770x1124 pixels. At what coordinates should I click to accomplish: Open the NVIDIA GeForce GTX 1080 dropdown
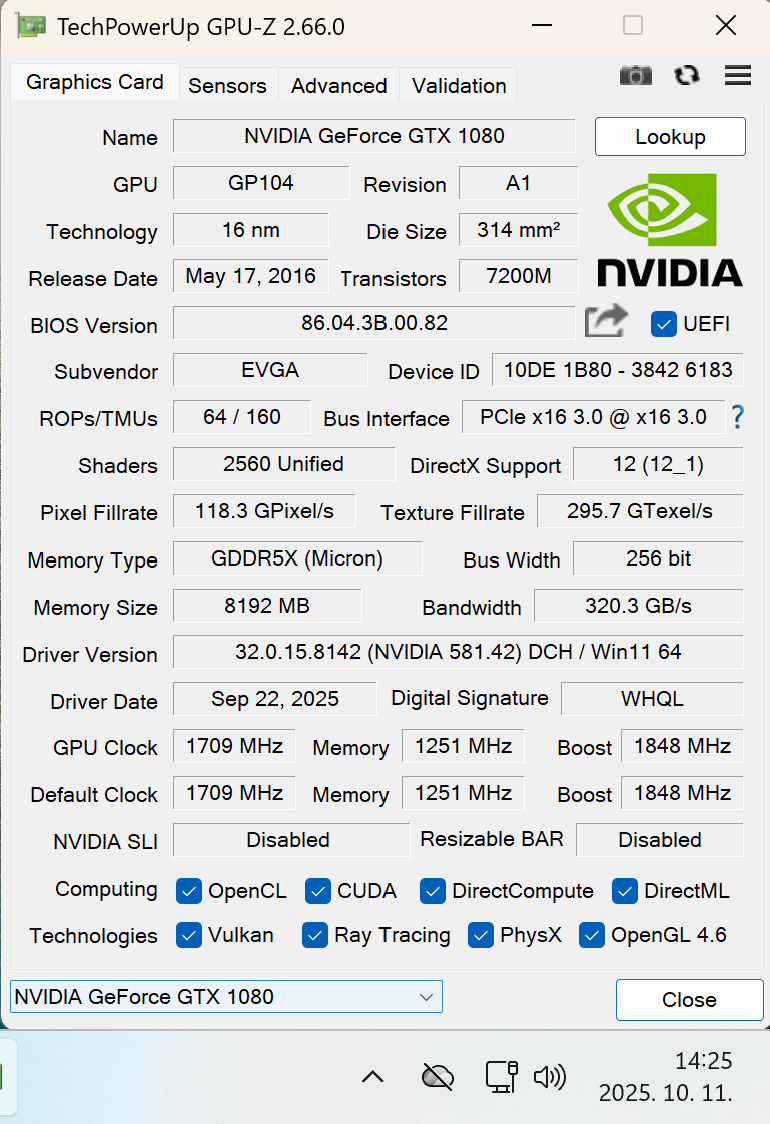pos(226,997)
